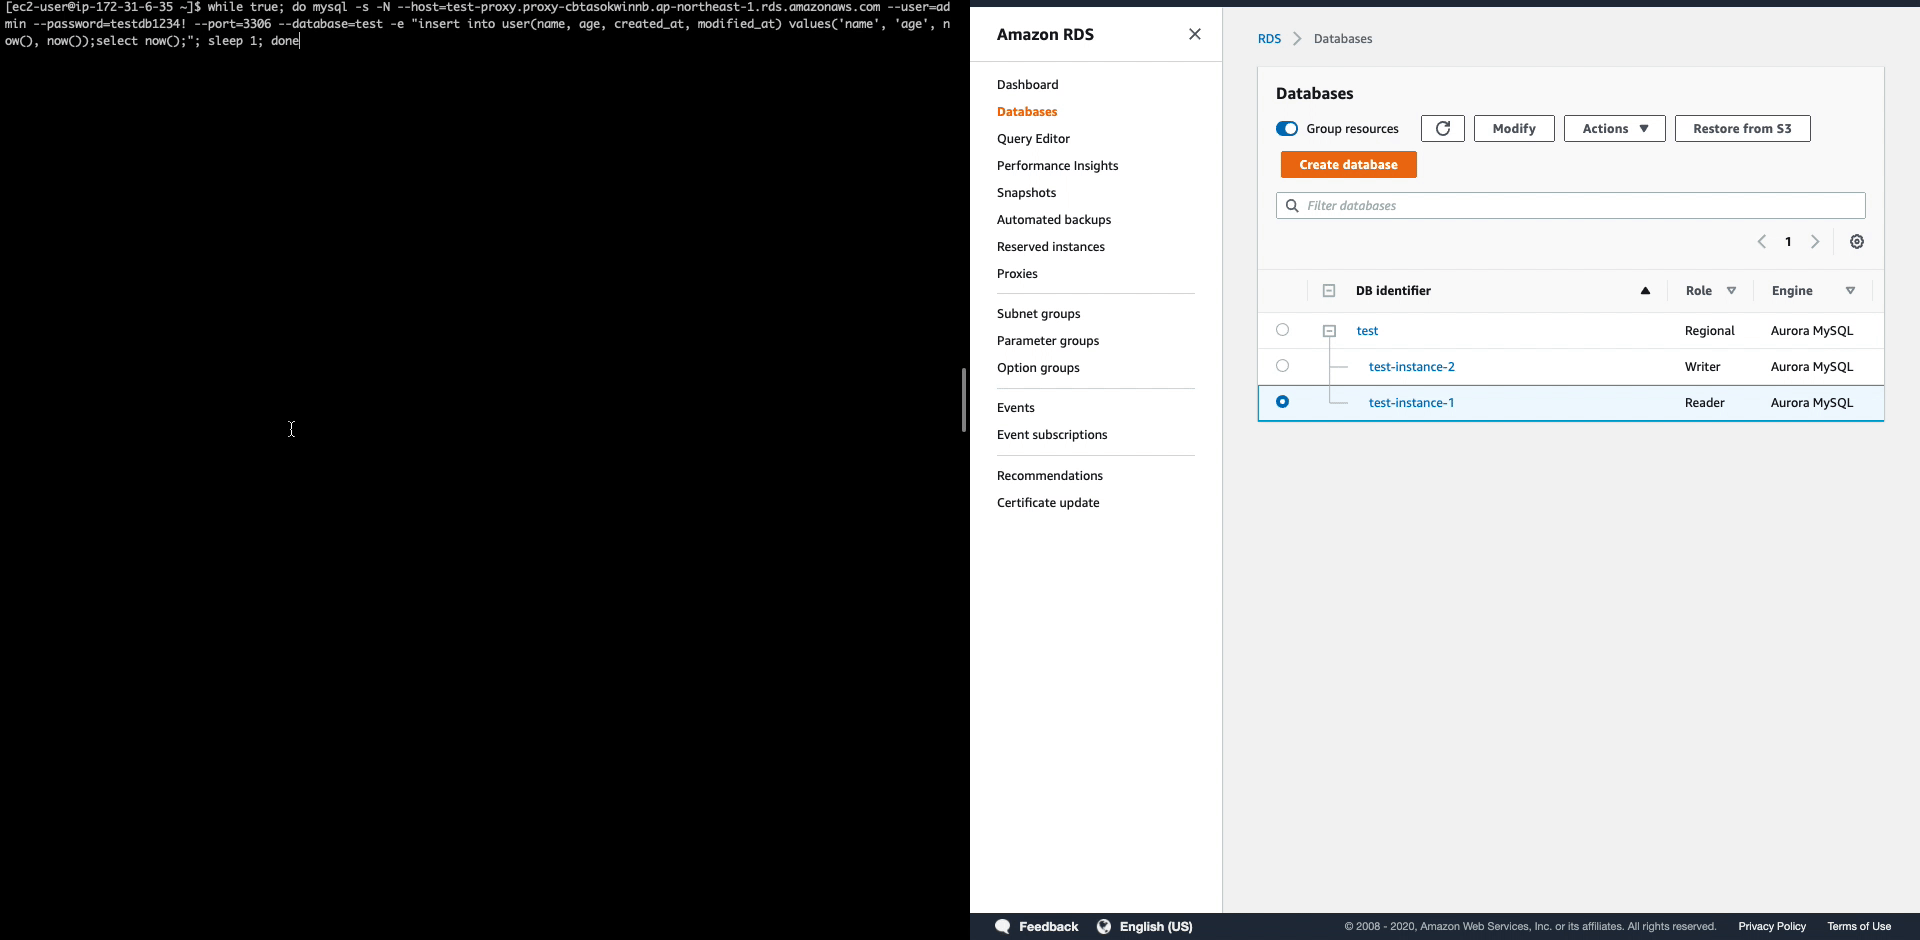Click the Writer role cell
The height and width of the screenshot is (940, 1920).
1702,366
